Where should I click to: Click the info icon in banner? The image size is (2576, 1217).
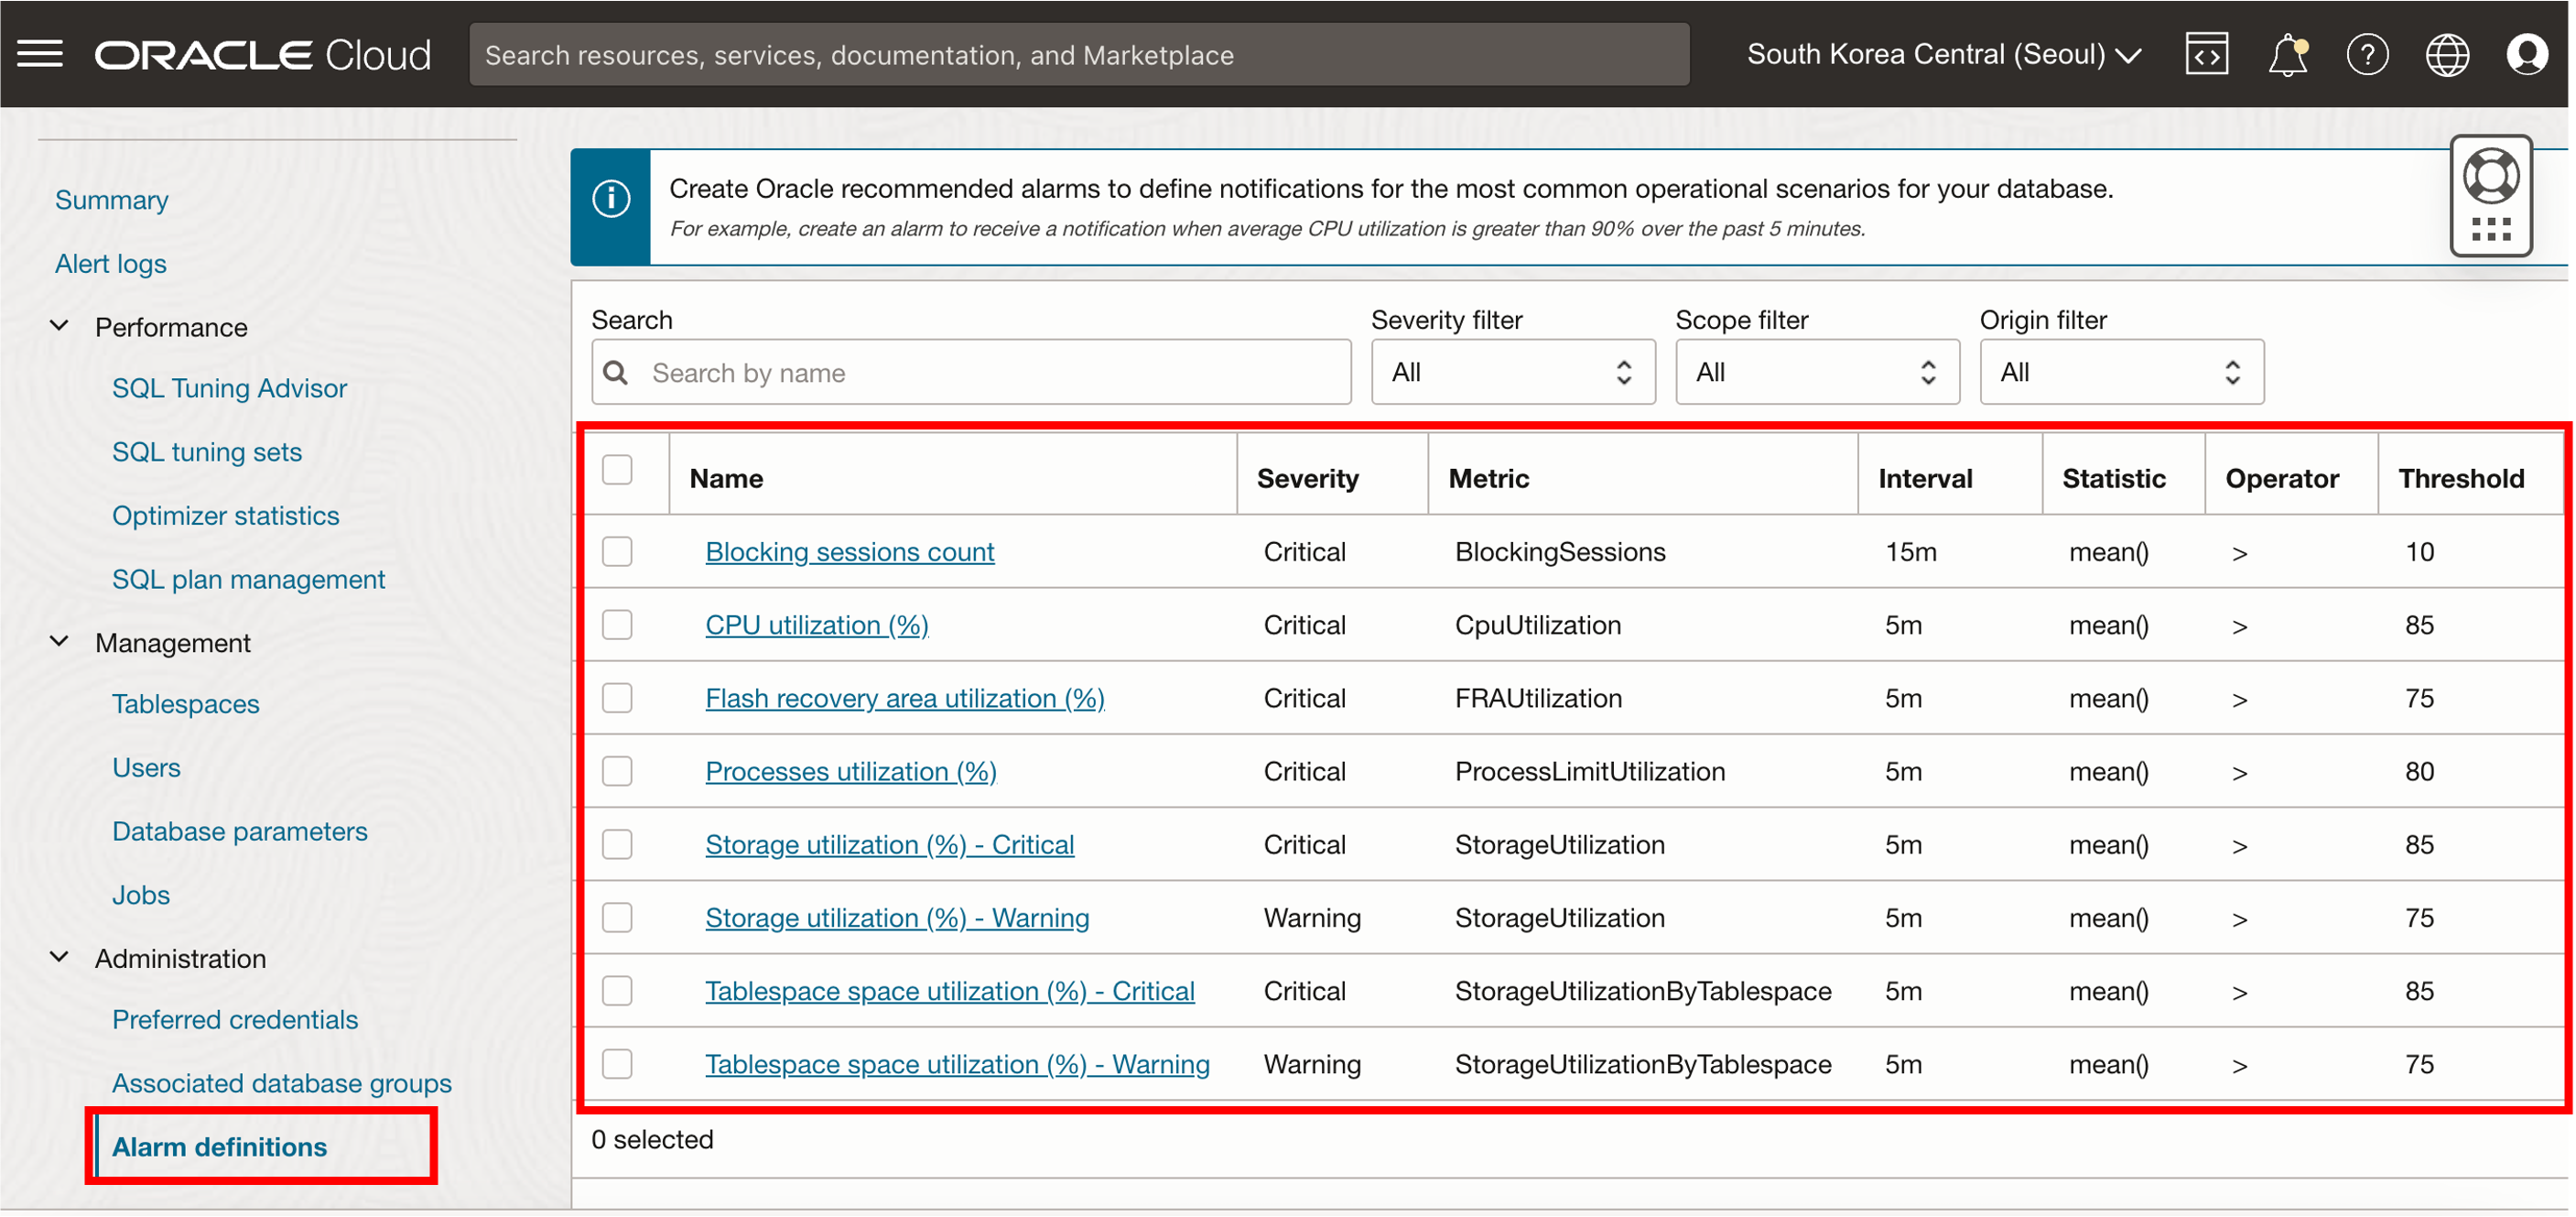pyautogui.click(x=611, y=199)
